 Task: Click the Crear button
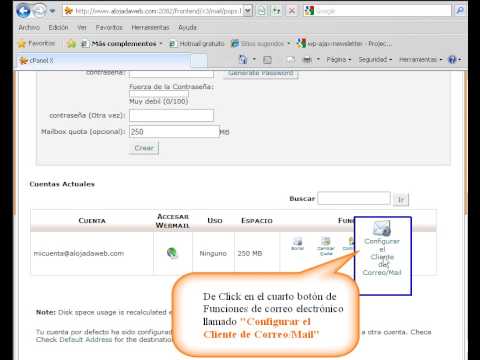point(144,148)
